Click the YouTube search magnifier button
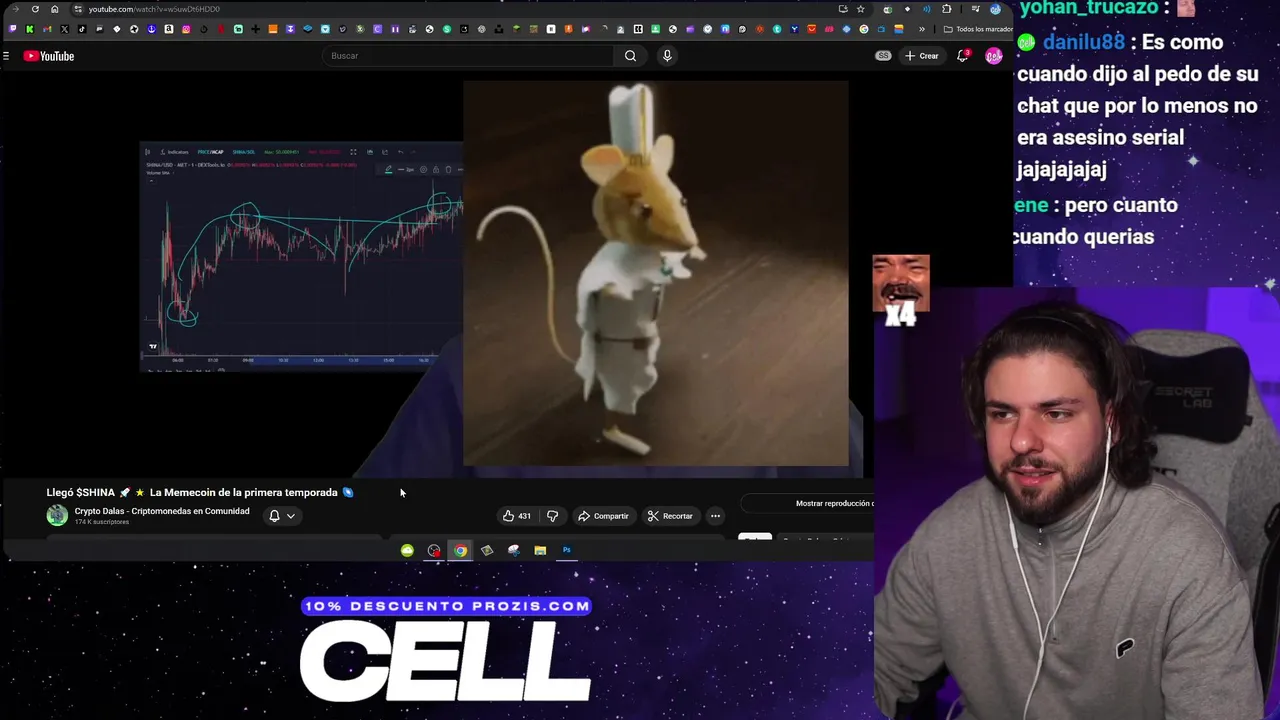1280x720 pixels. [630, 56]
